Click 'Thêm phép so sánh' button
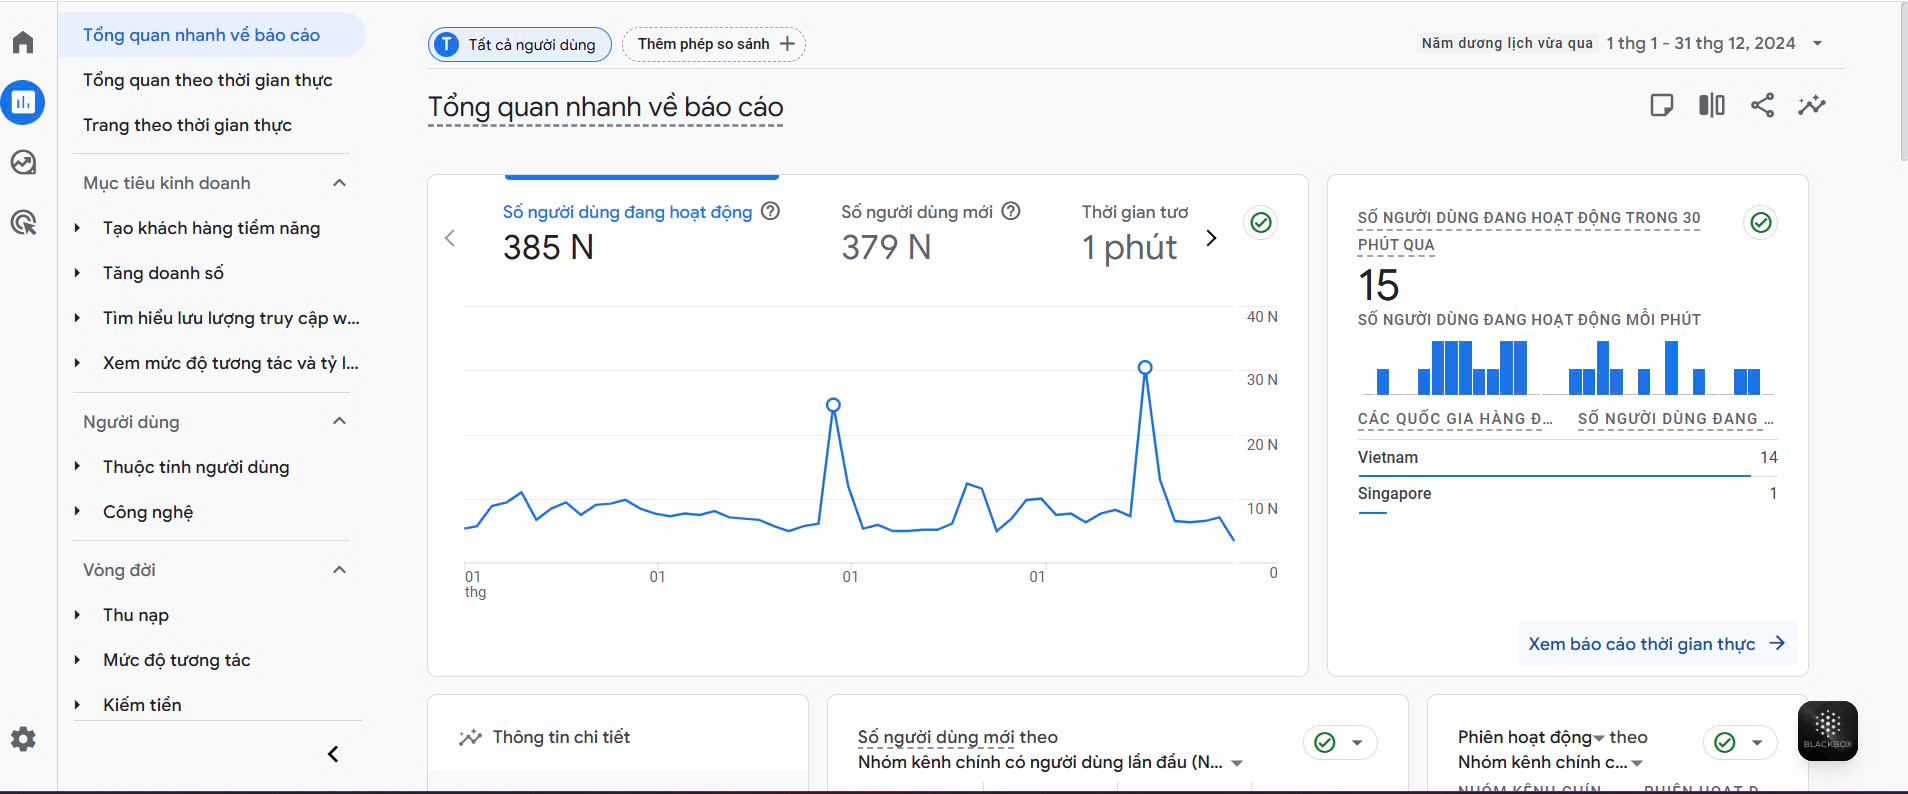 pyautogui.click(x=714, y=44)
